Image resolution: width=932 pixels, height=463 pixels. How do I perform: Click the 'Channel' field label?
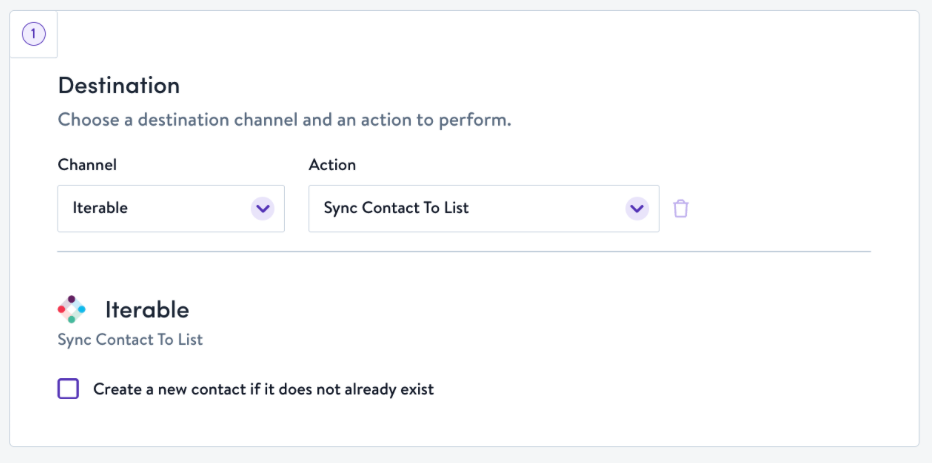87,165
